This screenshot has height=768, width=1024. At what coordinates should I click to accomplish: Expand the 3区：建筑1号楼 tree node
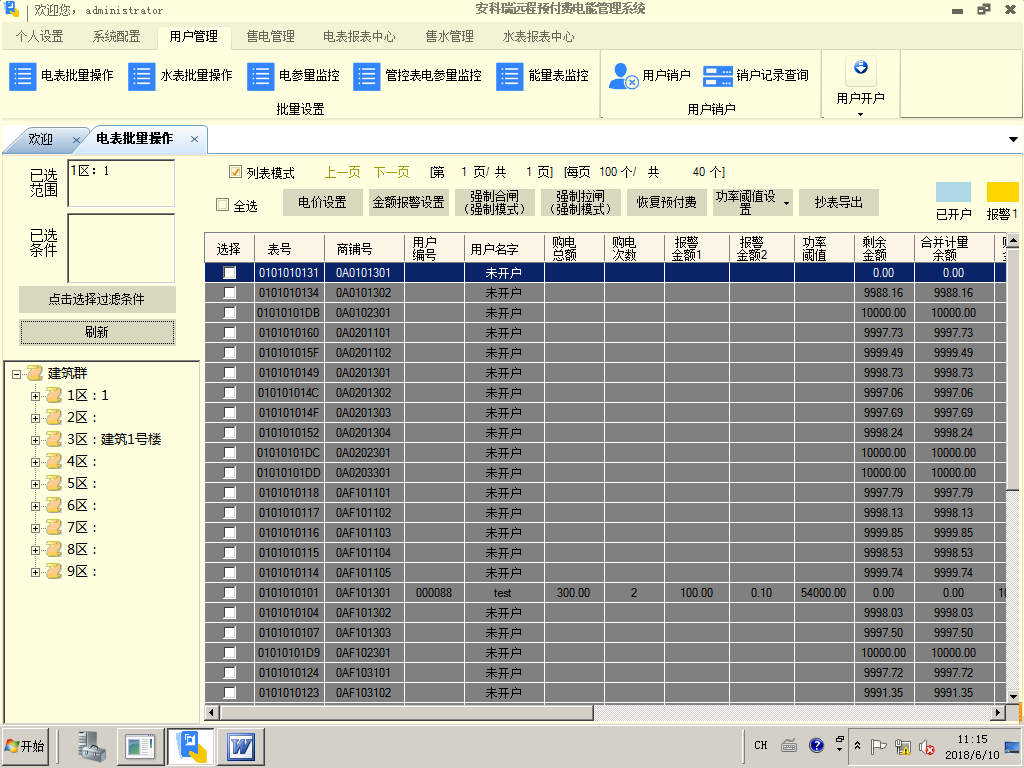pos(36,439)
